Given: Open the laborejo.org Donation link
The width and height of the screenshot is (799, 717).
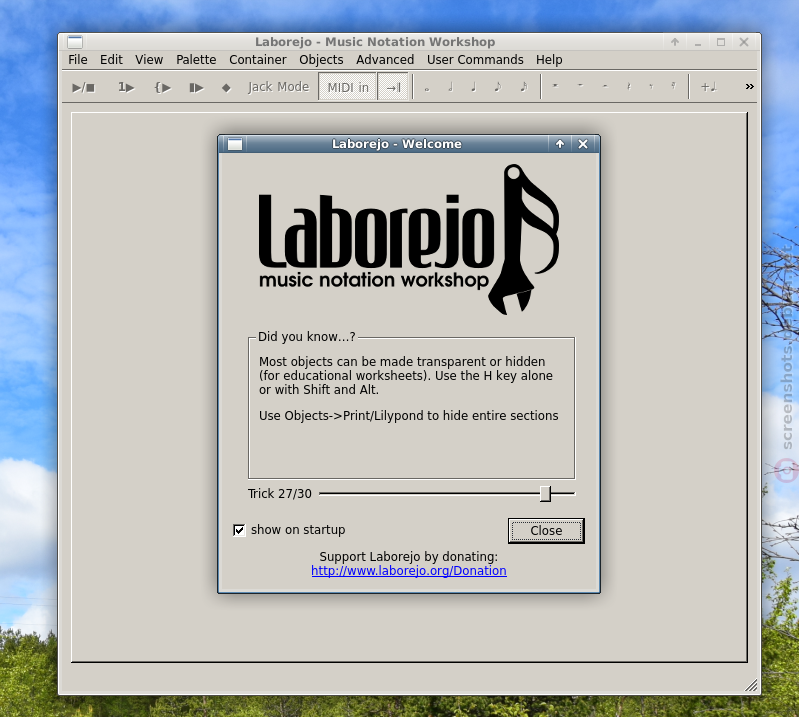Looking at the screenshot, I should click(x=409, y=571).
